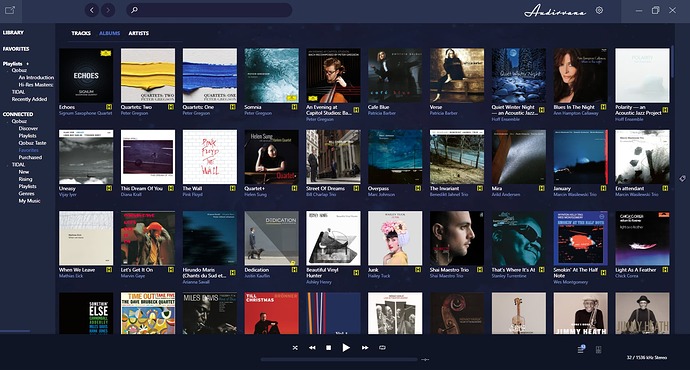Open the Library section
Viewport: 690px width, 370px height.
point(13,33)
